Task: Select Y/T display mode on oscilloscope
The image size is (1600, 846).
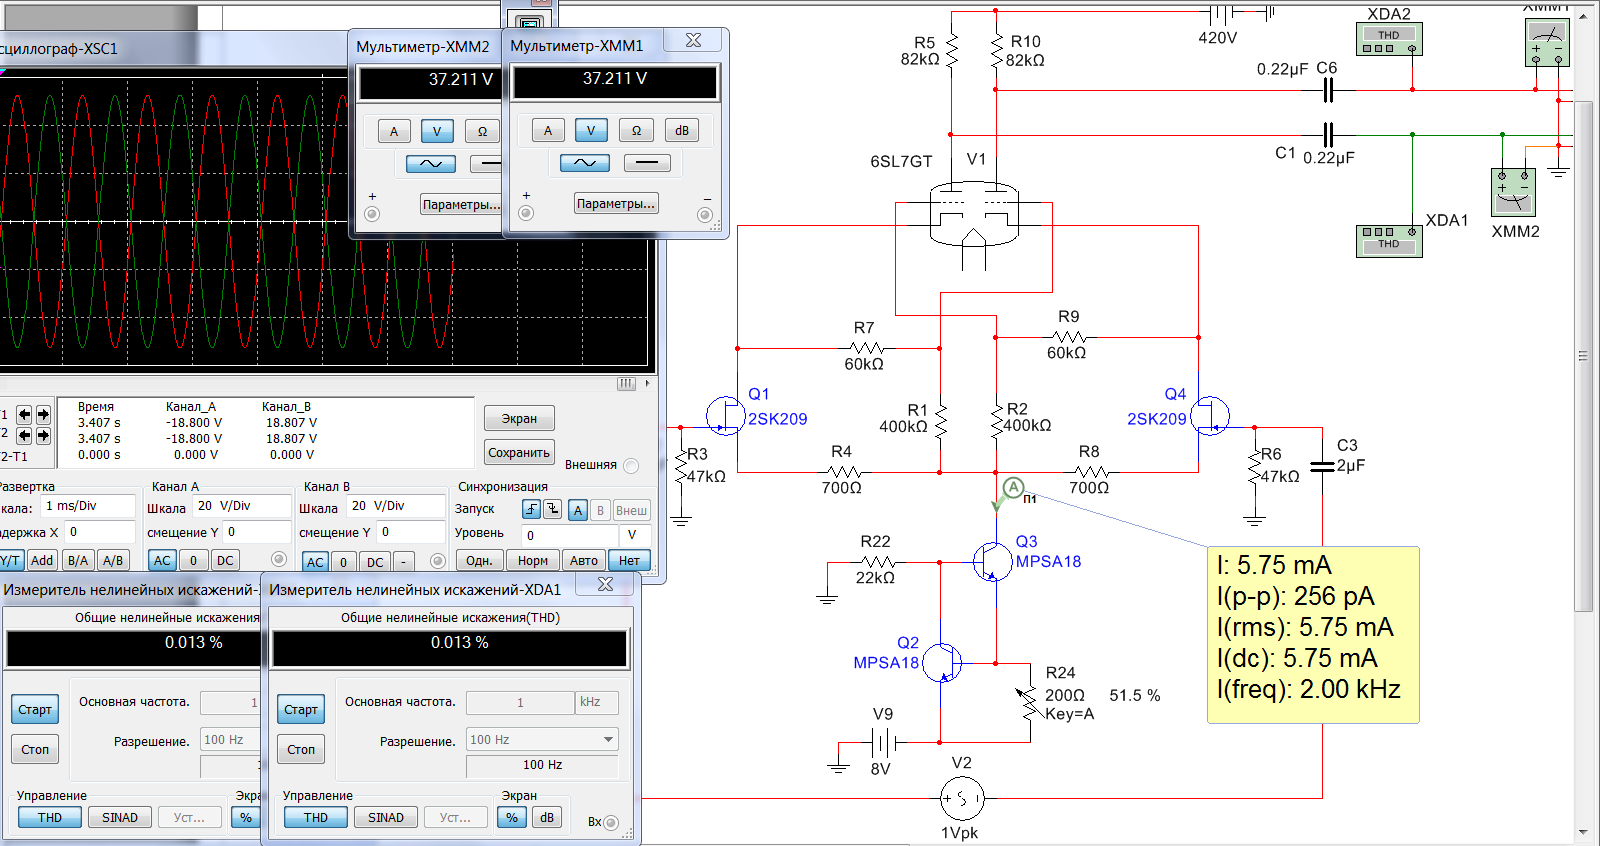Action: tap(10, 561)
